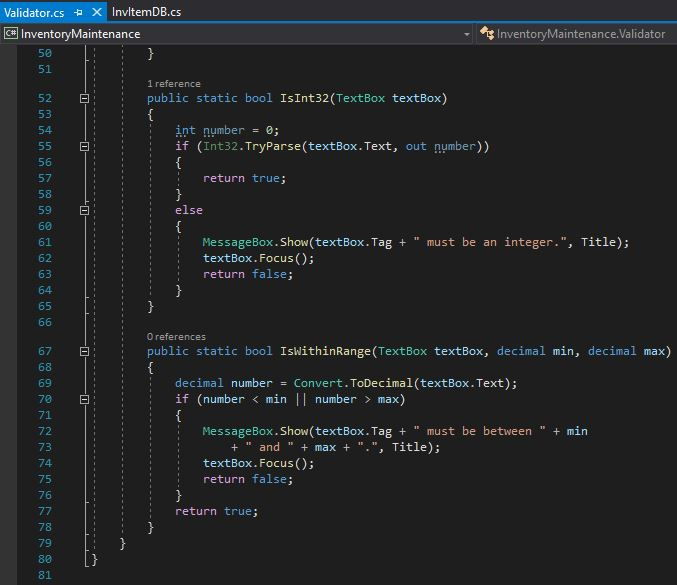Click the class icon next to InventoryMaintenance.Validator
The height and width of the screenshot is (585, 677).
pyautogui.click(x=487, y=33)
